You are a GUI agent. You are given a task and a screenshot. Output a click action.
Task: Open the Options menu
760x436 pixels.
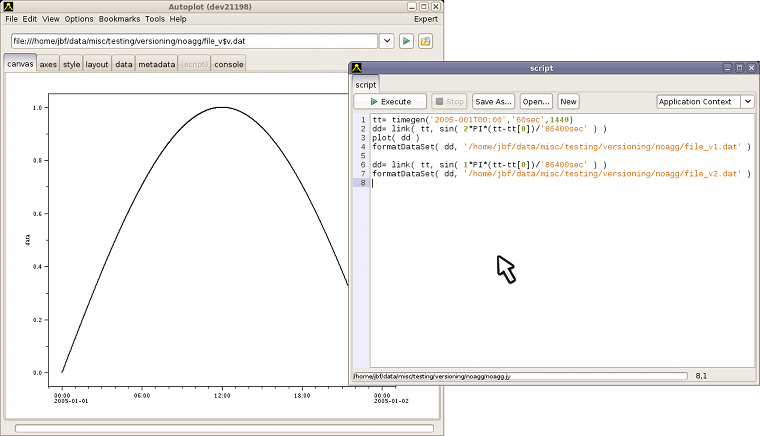[79, 19]
